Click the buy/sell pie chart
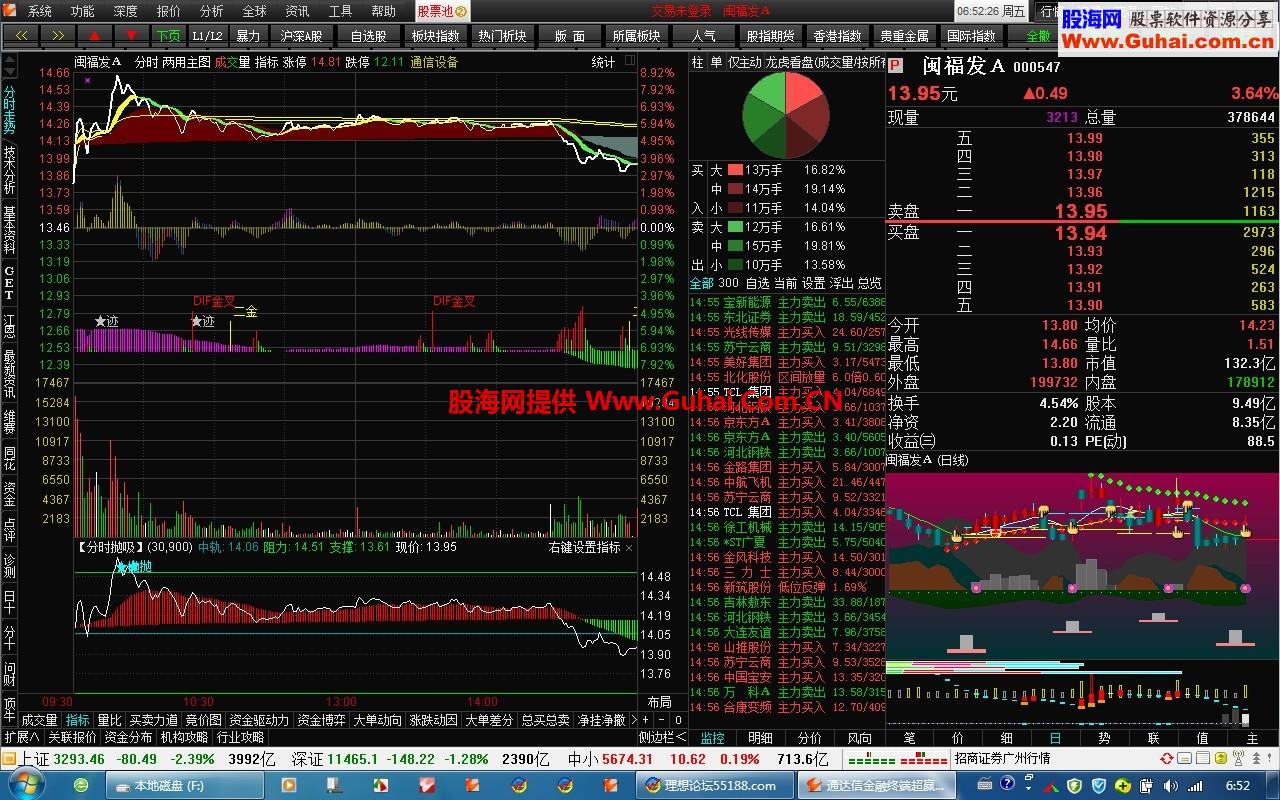 click(x=787, y=114)
